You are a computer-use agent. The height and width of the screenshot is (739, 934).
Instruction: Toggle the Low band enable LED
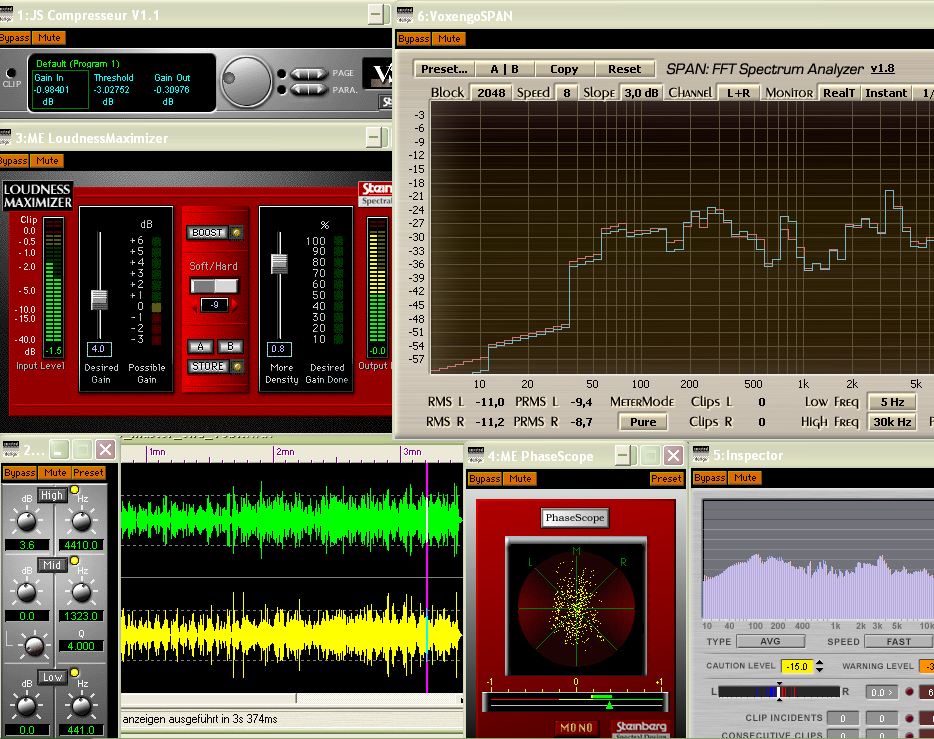coord(74,672)
